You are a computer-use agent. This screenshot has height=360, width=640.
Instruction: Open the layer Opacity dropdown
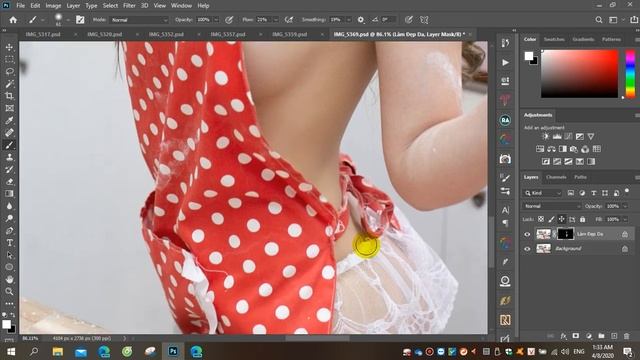coord(625,206)
